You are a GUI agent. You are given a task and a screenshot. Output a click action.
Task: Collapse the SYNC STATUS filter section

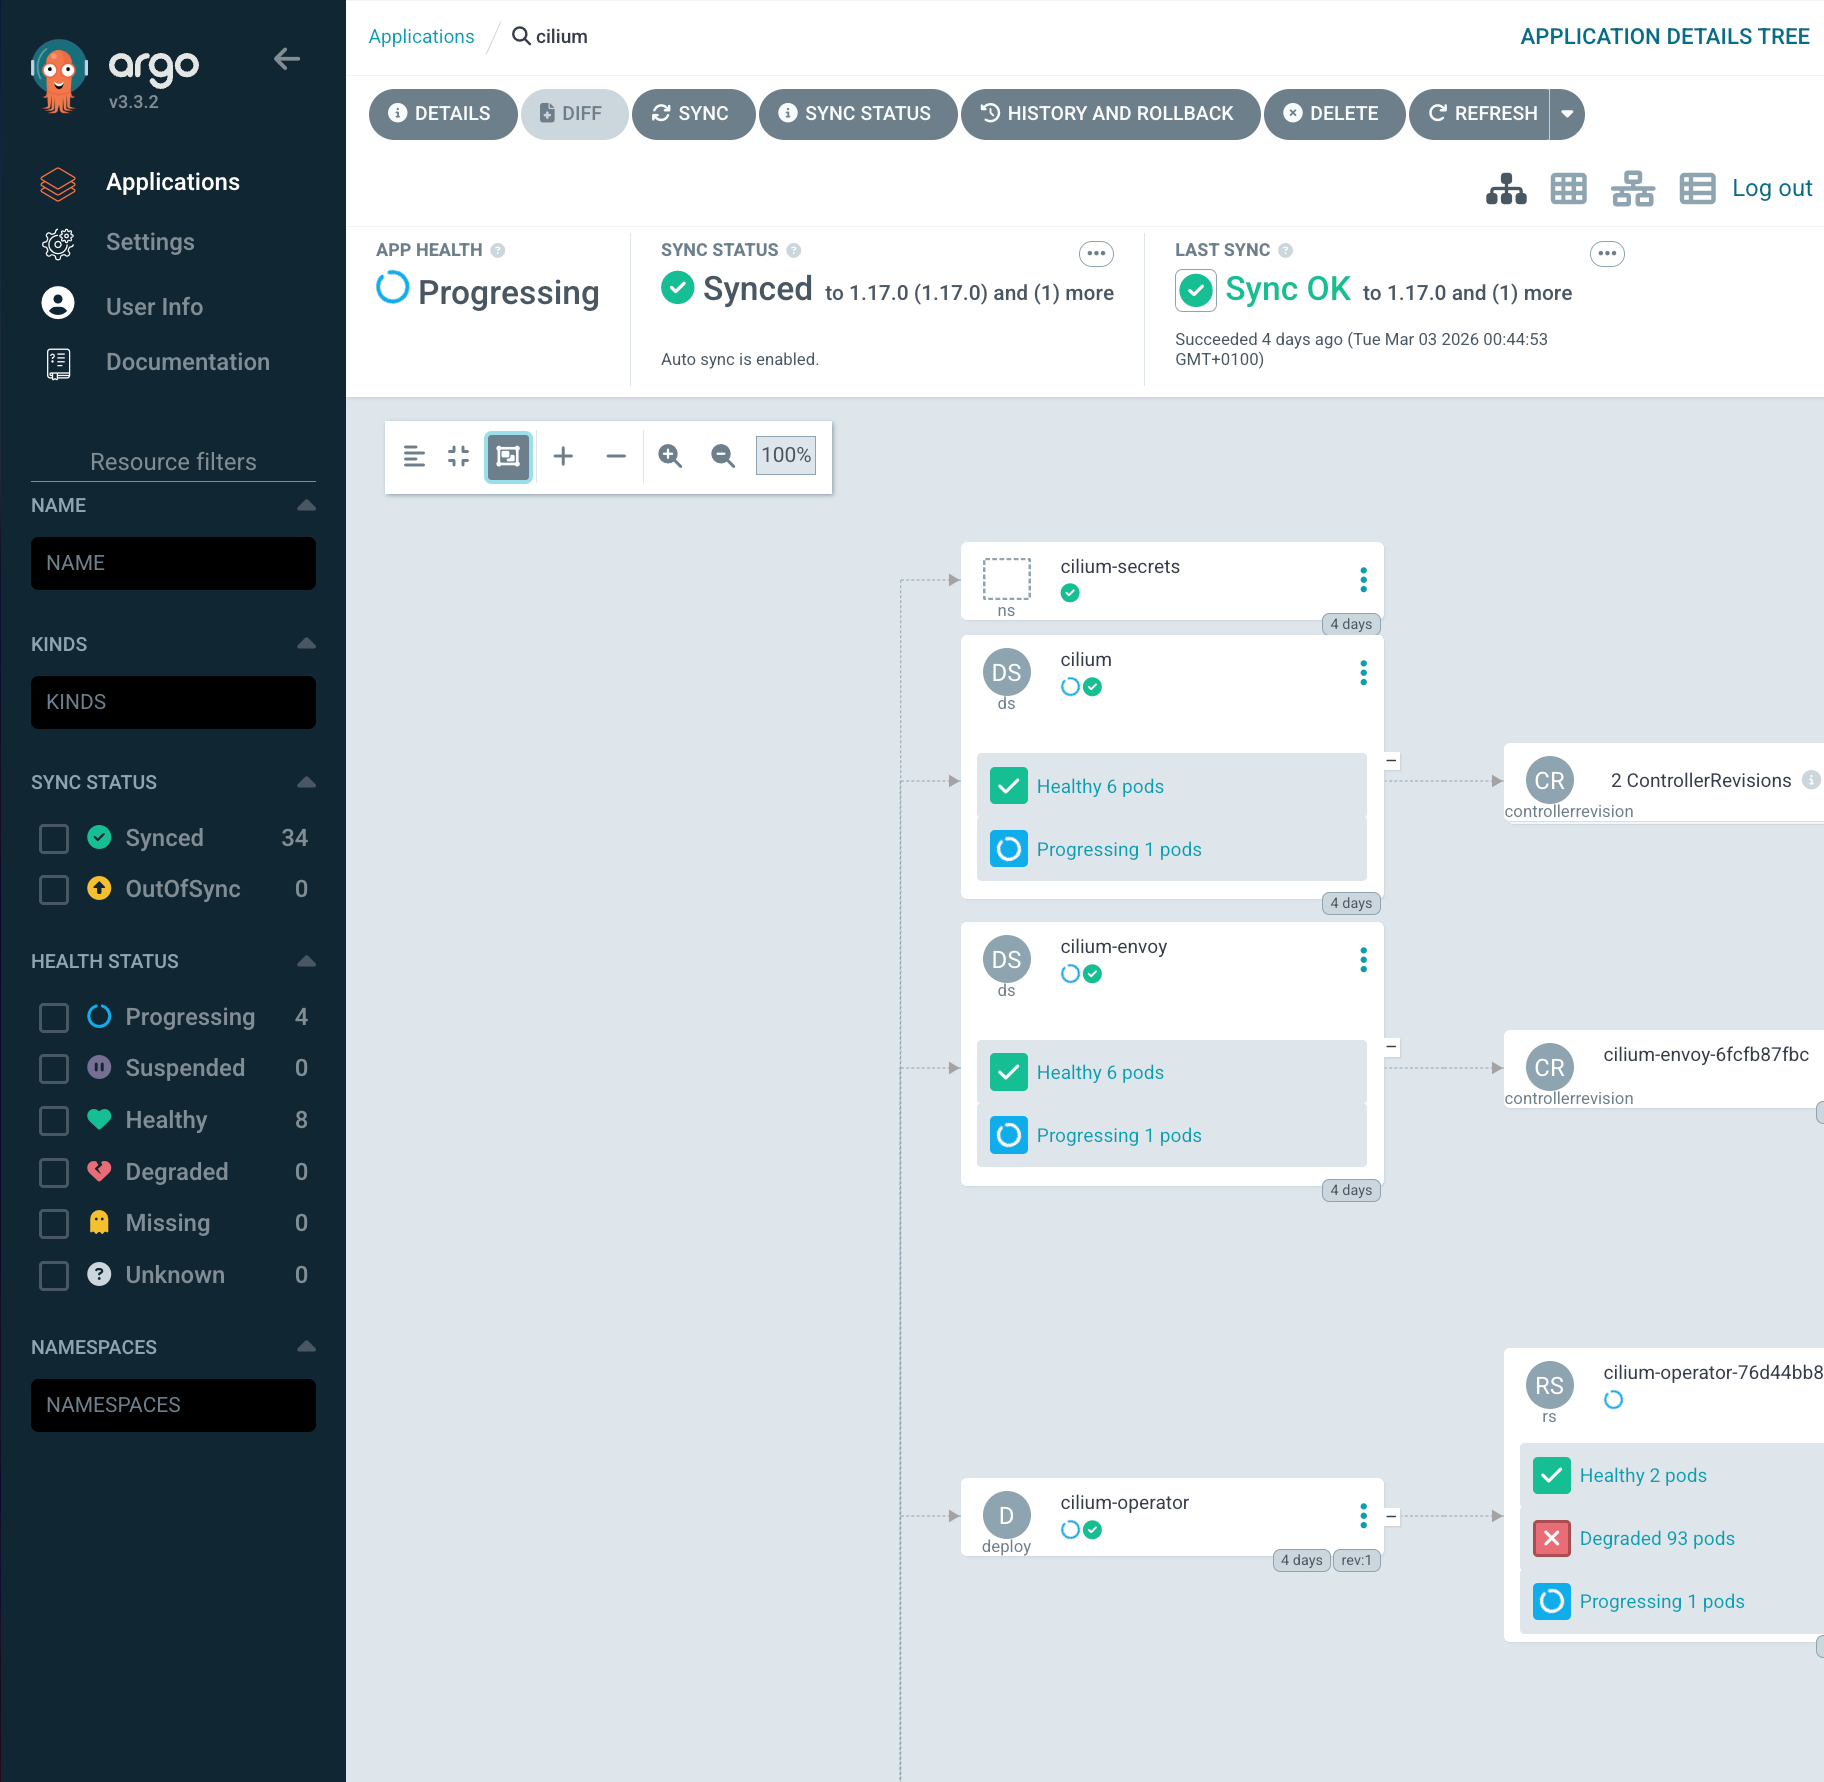pos(306,782)
